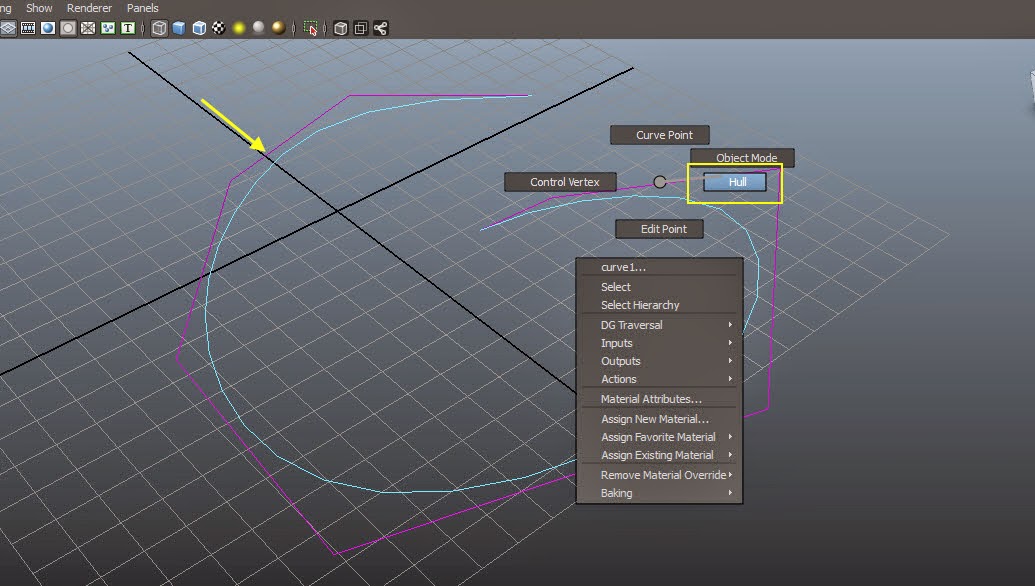Screen dimensions: 1035x586
Task: Select Control Vertex mode
Action: pyautogui.click(x=560, y=182)
